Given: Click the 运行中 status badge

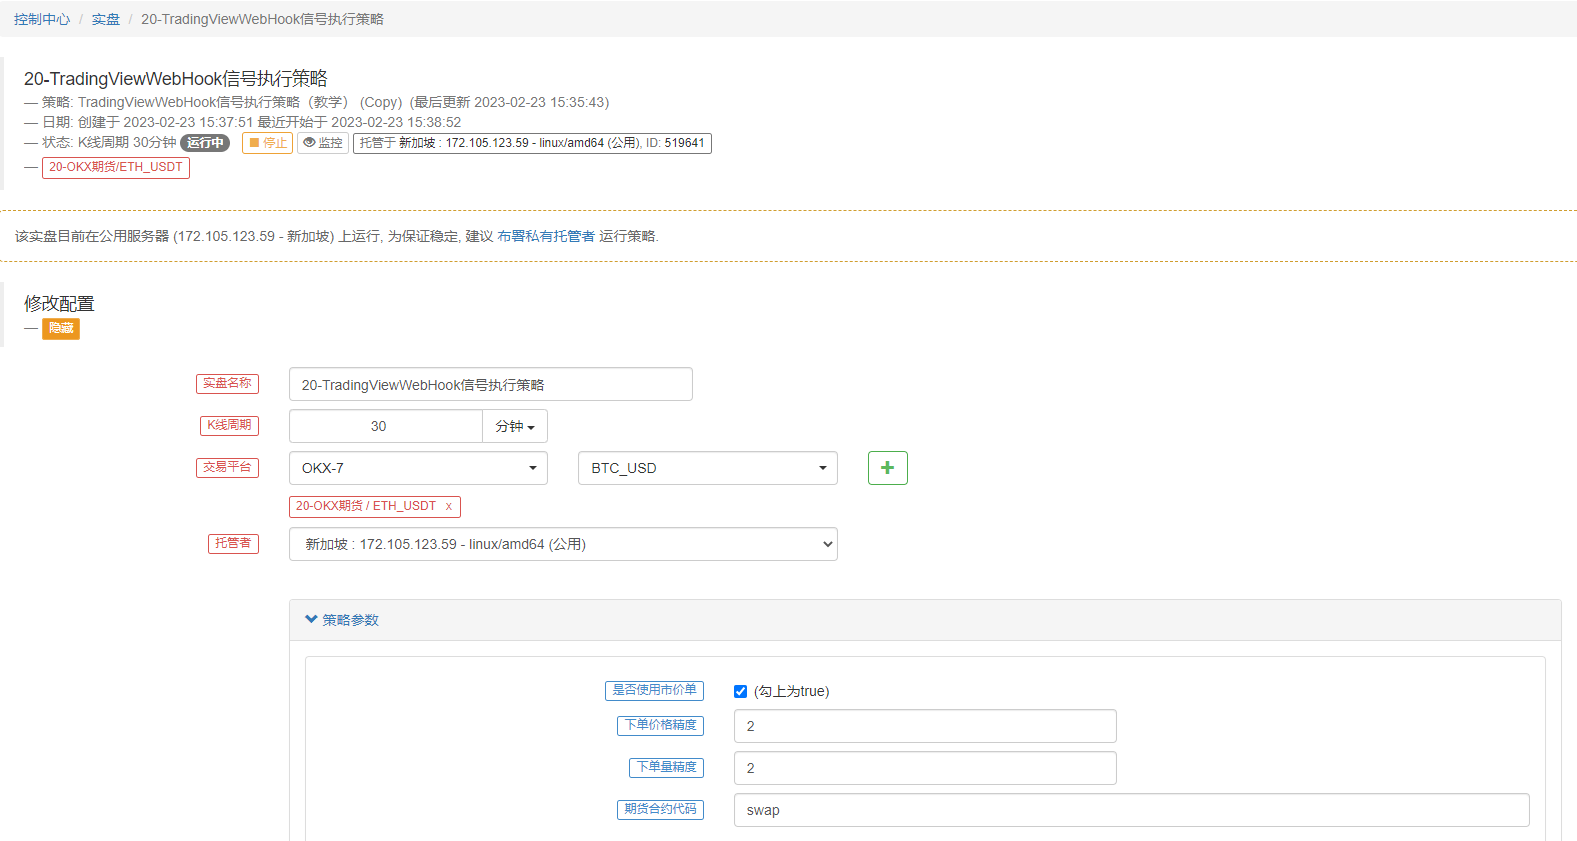Looking at the screenshot, I should coord(205,143).
